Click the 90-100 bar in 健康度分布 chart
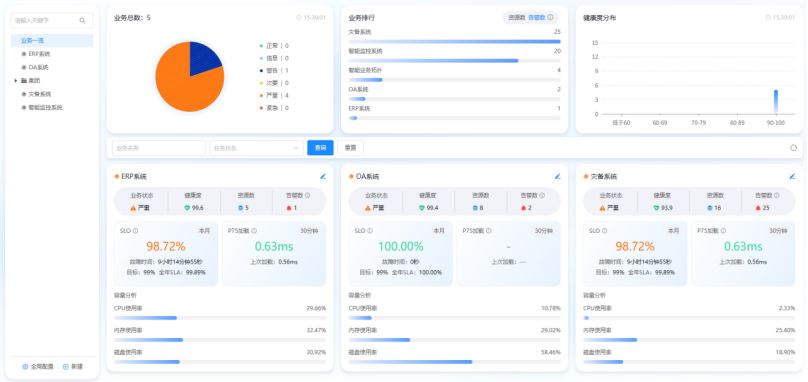 pos(776,102)
